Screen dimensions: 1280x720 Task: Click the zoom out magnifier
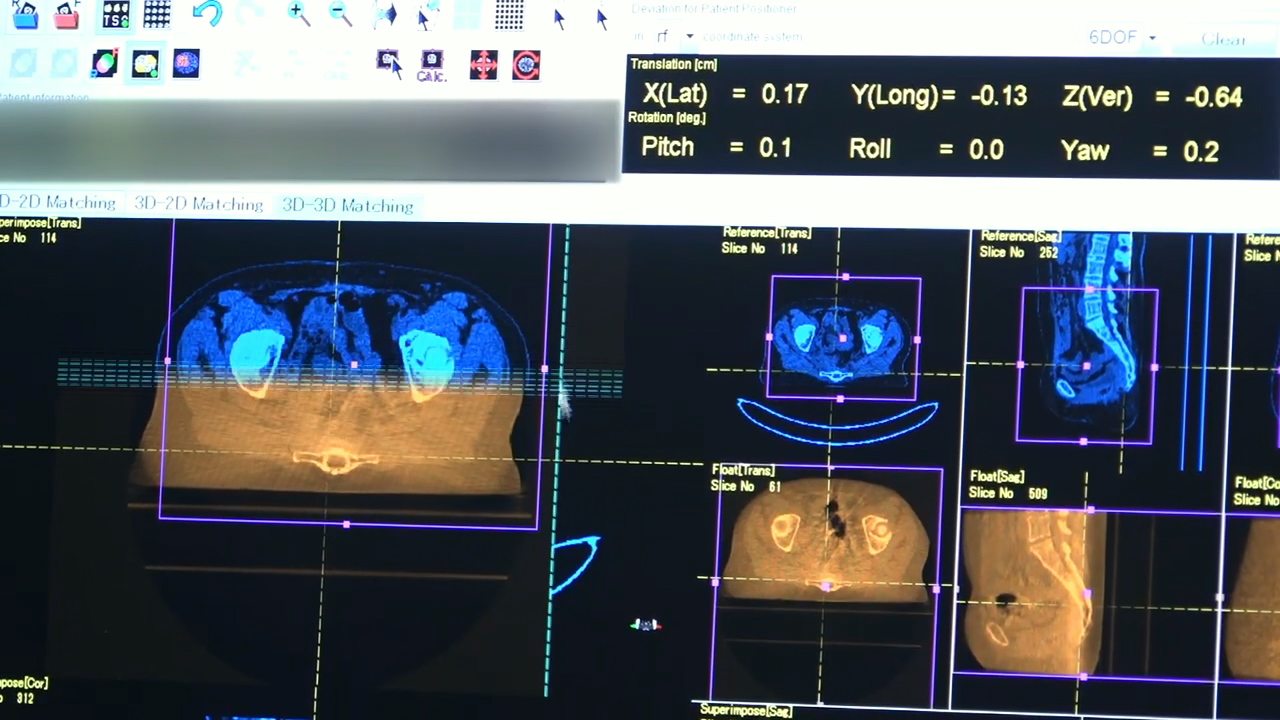click(340, 13)
